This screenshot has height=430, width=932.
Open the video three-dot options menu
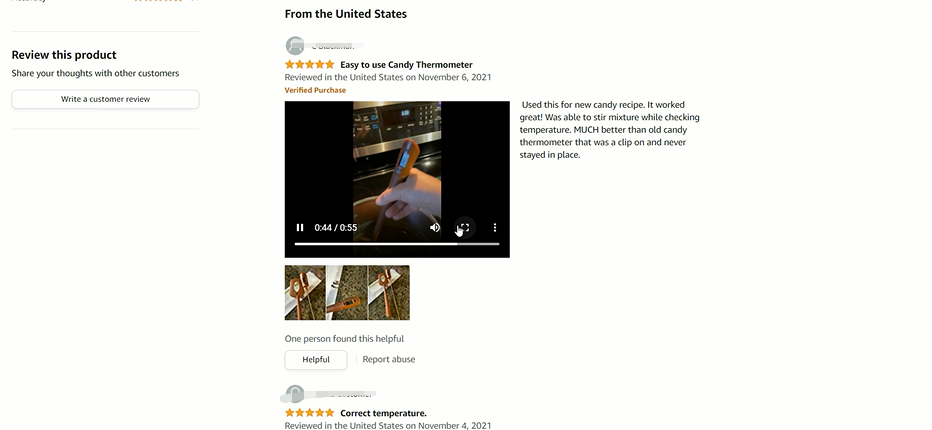pyautogui.click(x=495, y=227)
